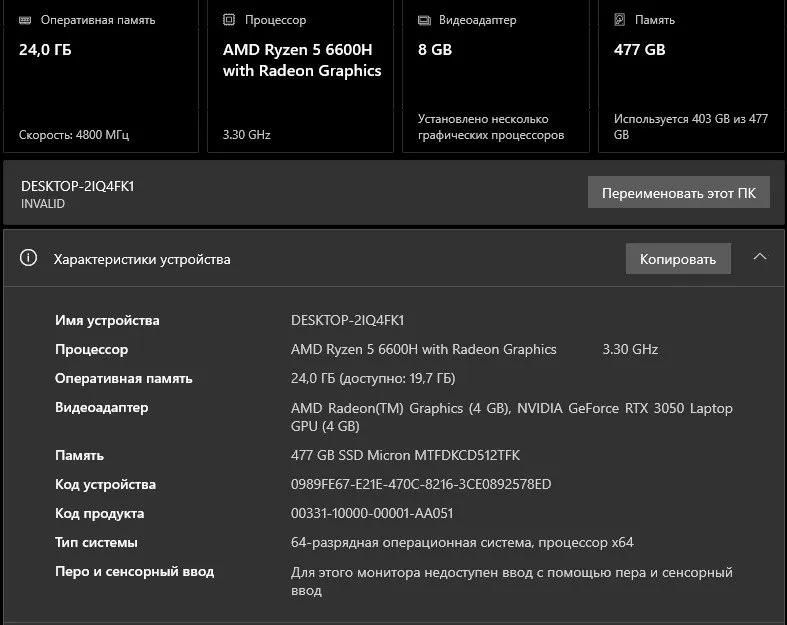
Task: Click the info icon beside Характеристики устройства
Action: (x=28, y=258)
